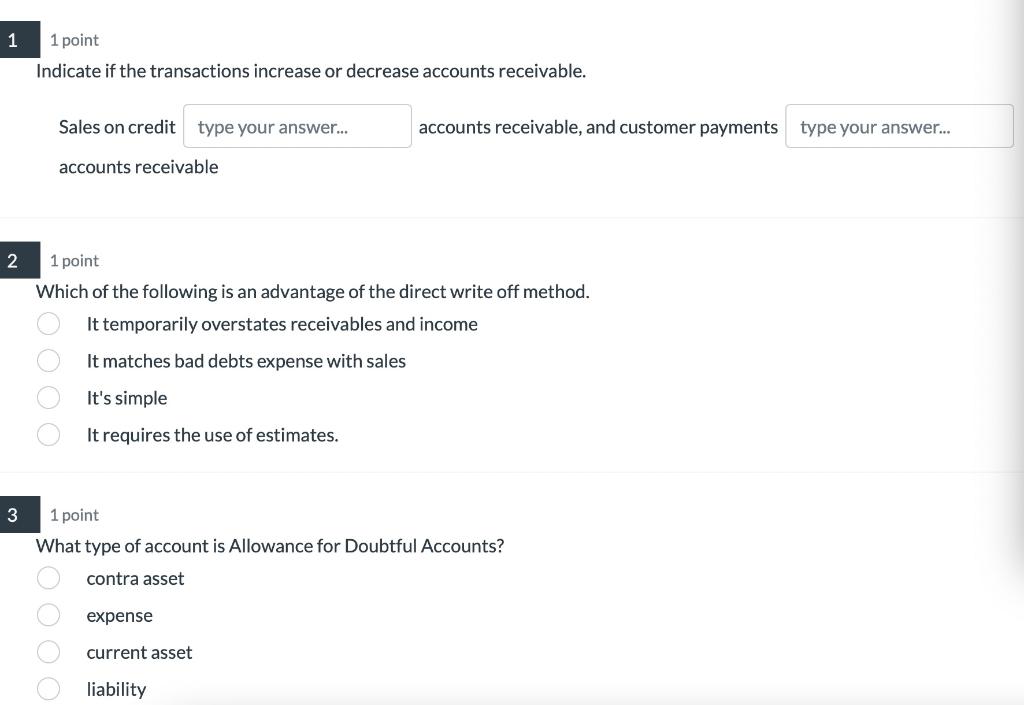Choose "contra asset" for question 3
Viewport: 1024px width, 705px height.
click(48, 578)
